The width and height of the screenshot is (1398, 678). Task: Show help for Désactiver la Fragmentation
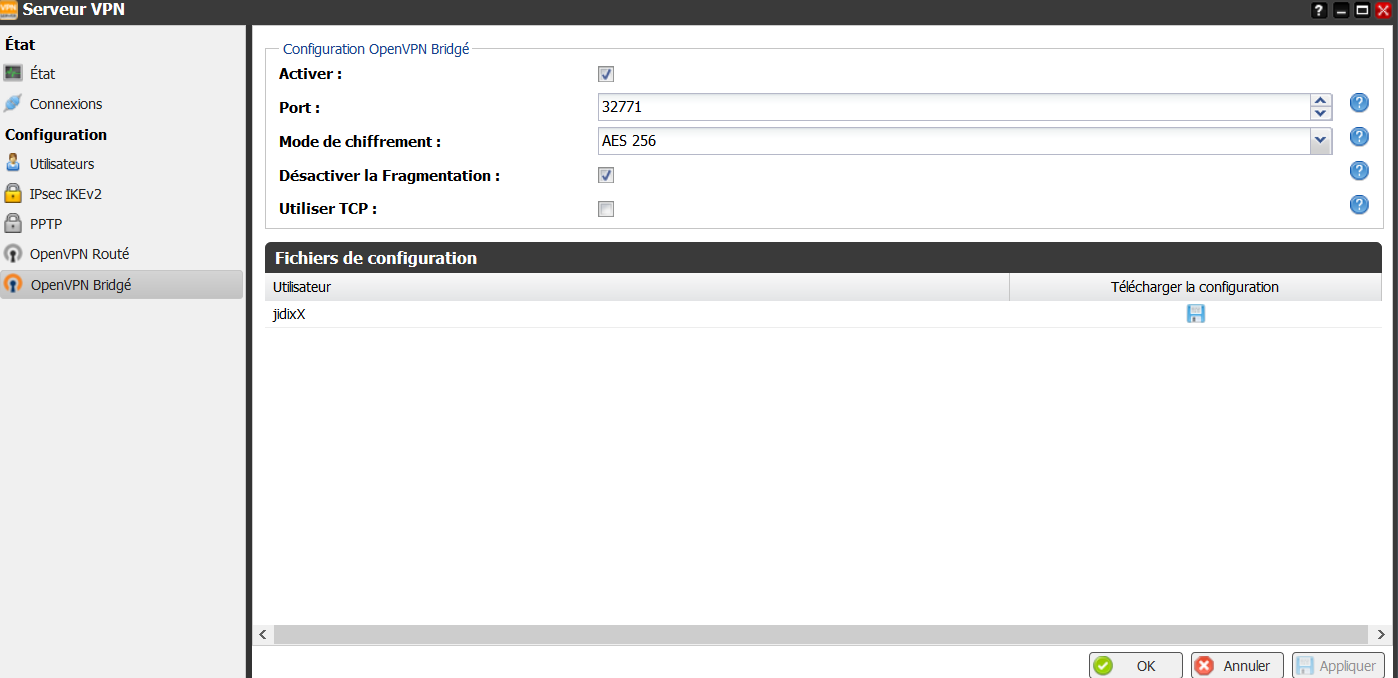(1359, 171)
